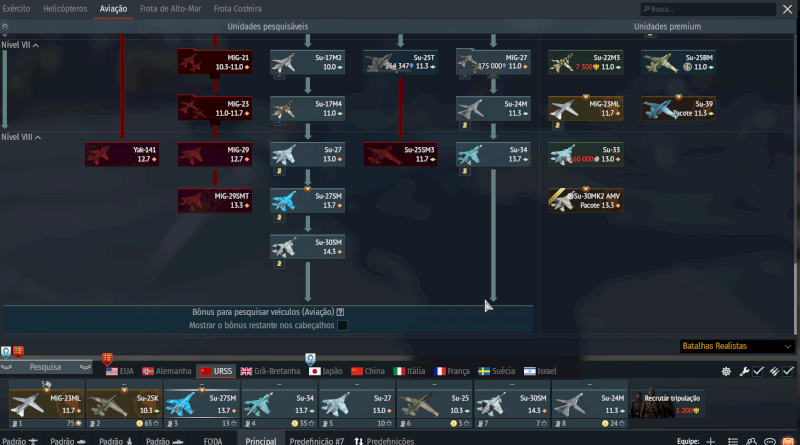This screenshot has height=445, width=800.
Task: Select the Su-34 crew slot 4
Action: (279, 403)
